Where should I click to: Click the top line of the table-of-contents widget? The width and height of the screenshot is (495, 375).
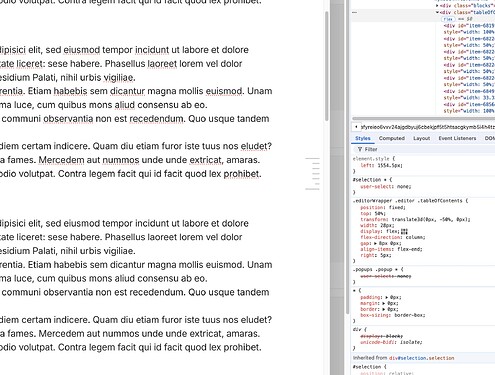(313, 159)
